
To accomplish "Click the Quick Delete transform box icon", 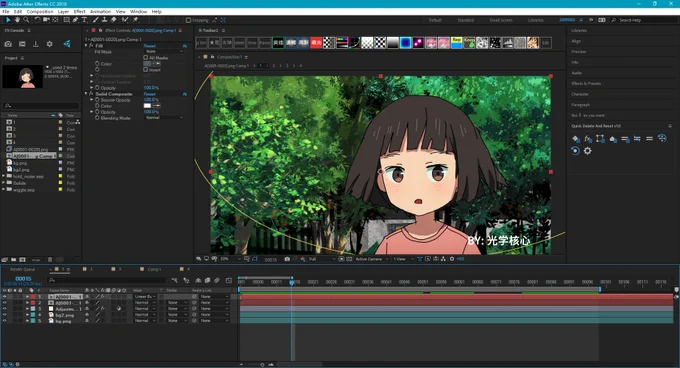I will (x=600, y=139).
